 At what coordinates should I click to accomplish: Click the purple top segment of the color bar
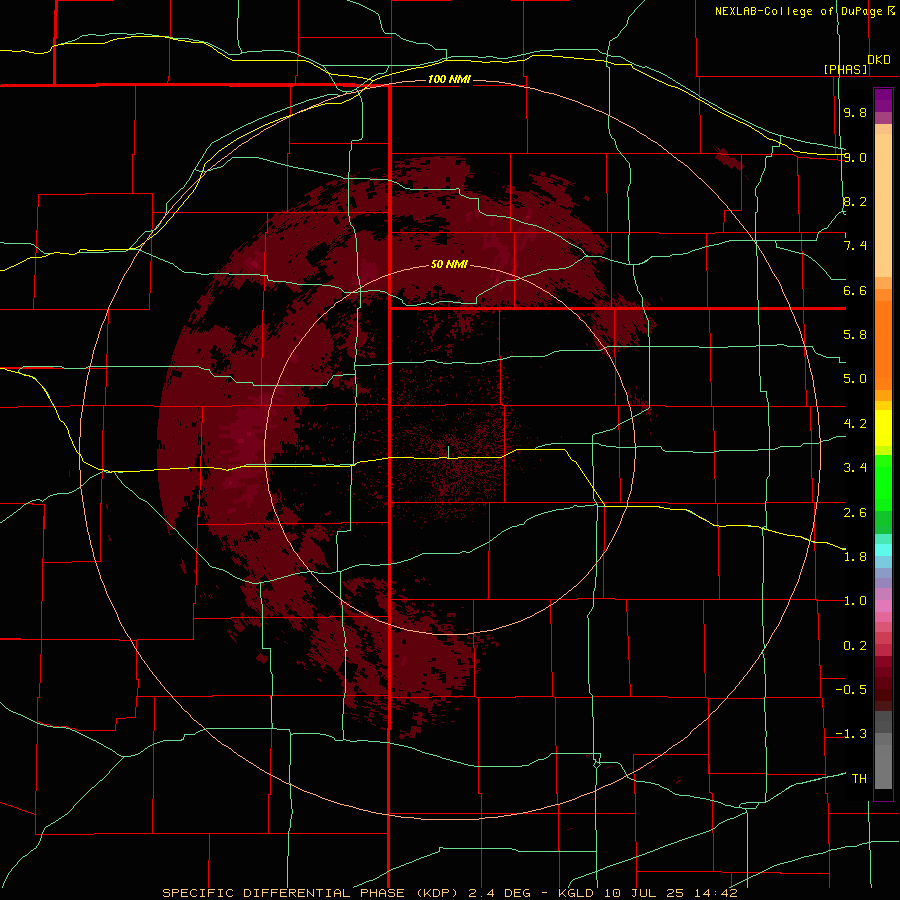pos(883,101)
